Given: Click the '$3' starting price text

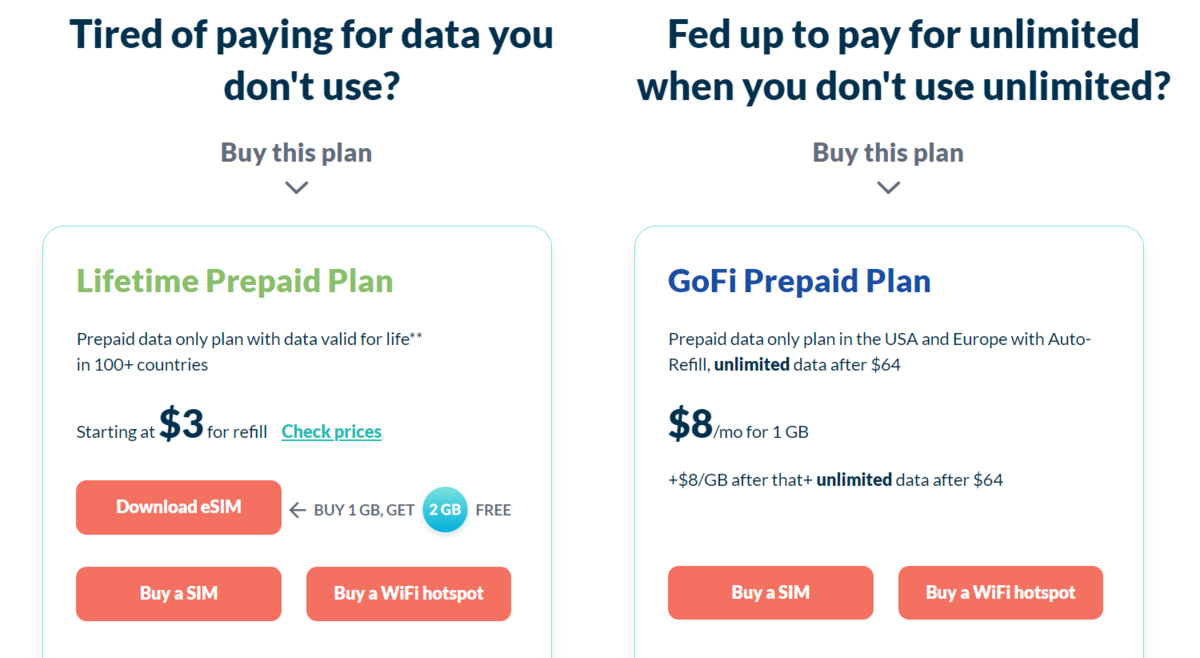Looking at the screenshot, I should pos(182,424).
